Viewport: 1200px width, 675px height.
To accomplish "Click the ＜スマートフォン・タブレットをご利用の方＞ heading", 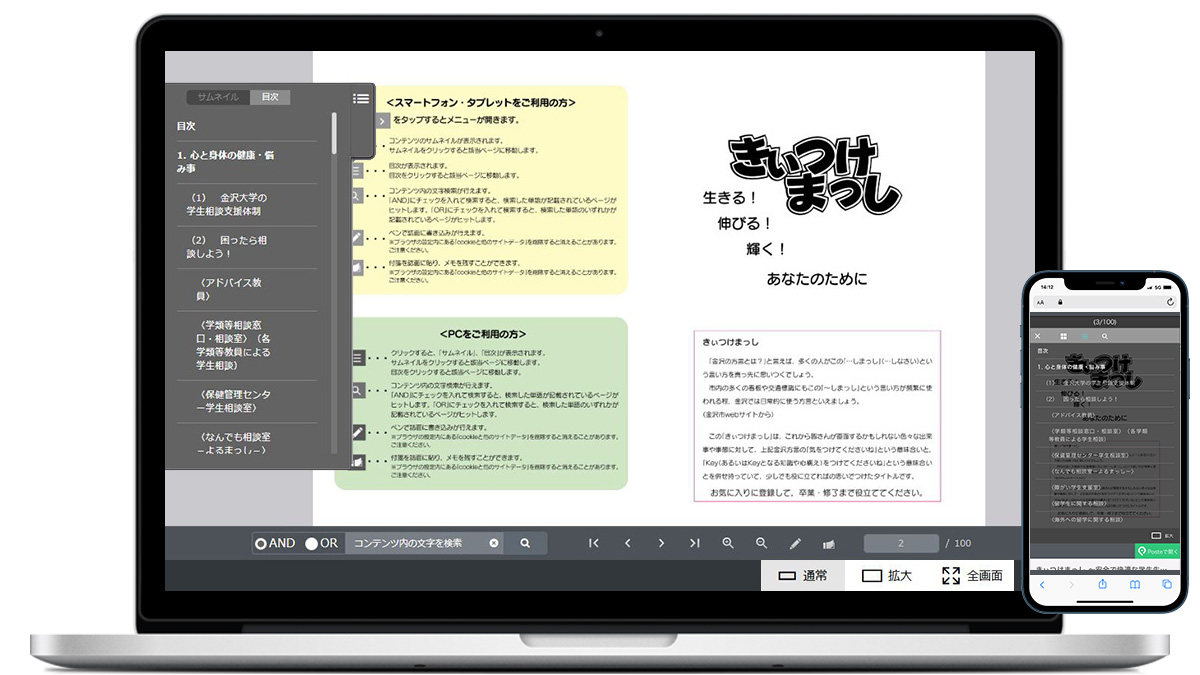I will [x=481, y=102].
